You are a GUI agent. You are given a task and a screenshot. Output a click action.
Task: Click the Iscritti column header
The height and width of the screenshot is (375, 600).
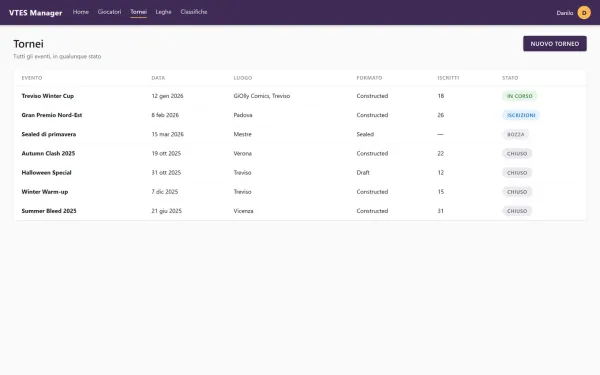coord(448,78)
